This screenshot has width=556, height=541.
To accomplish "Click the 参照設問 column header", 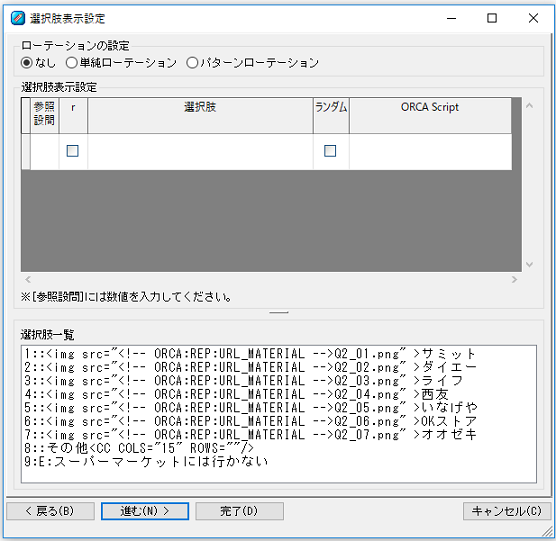I will 45,116.
